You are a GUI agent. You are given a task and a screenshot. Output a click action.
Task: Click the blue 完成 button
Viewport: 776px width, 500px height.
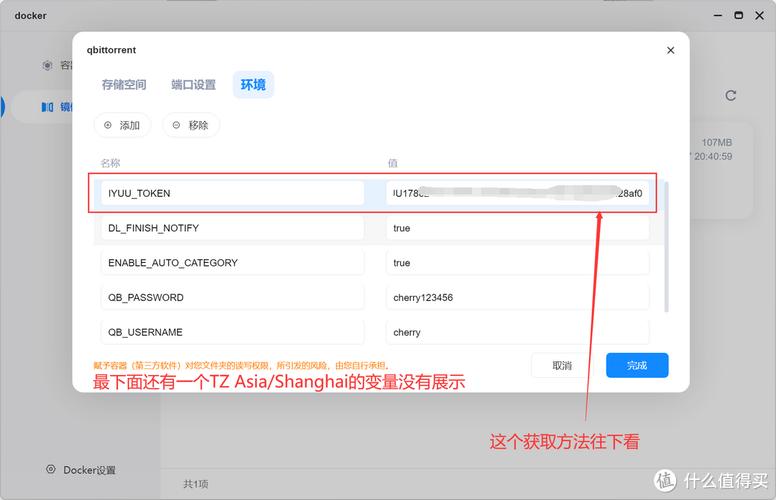[x=637, y=365]
